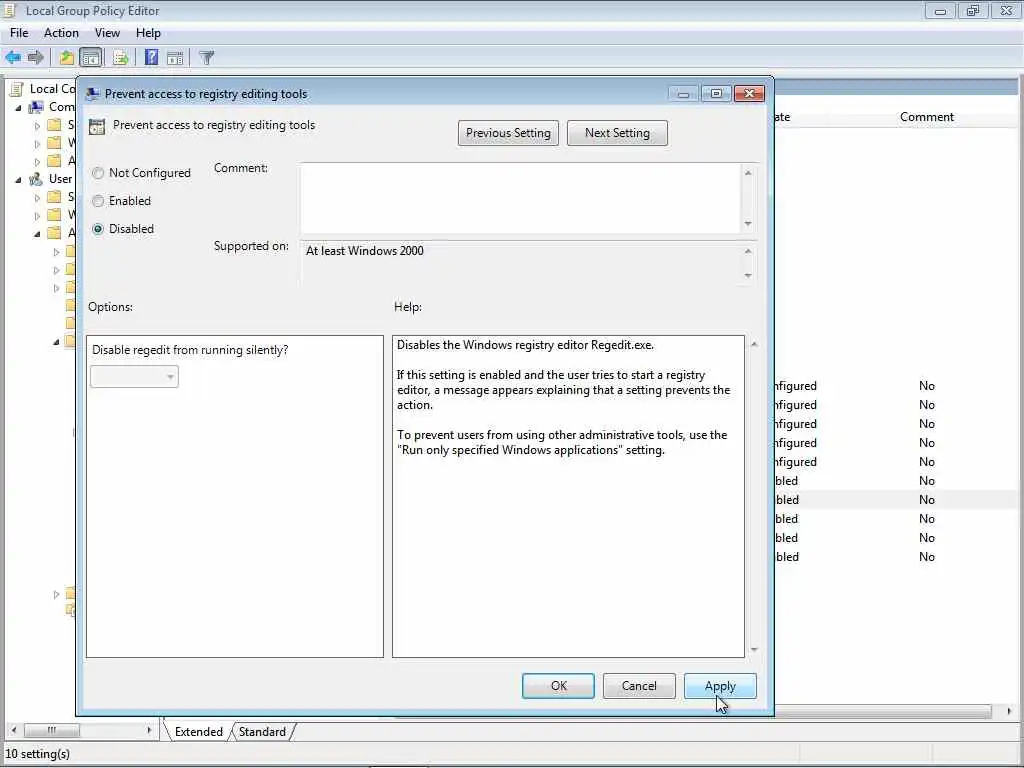Collapse the User Configuration tree node

coord(18,180)
